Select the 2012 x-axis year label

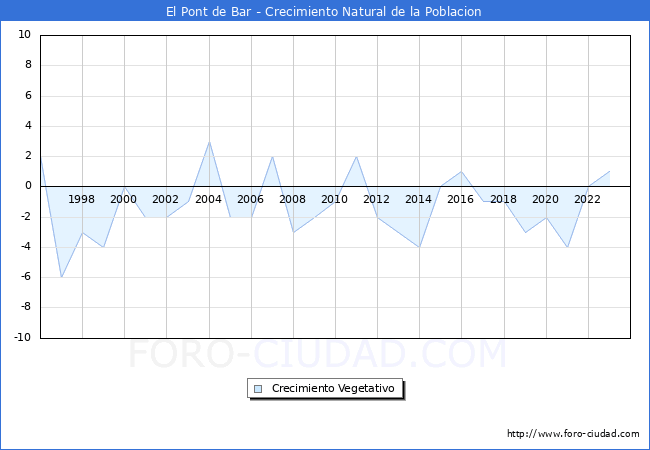coord(376,199)
